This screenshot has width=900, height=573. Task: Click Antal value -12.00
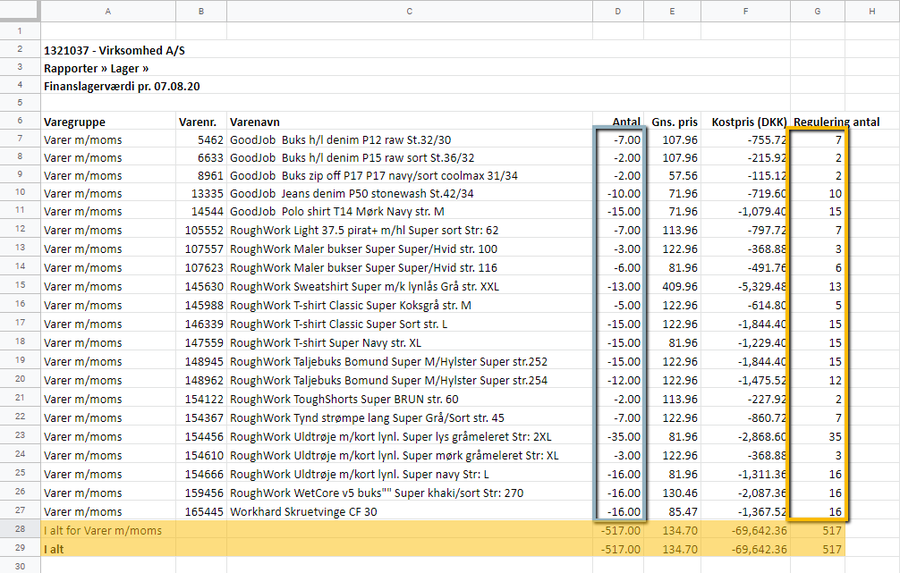(x=624, y=380)
